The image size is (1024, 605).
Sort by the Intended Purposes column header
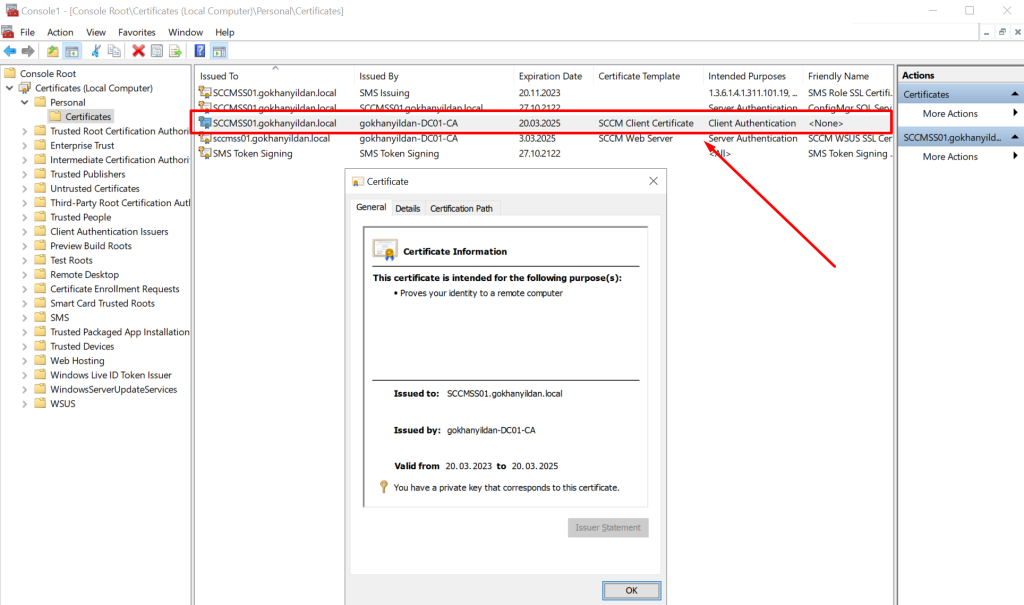click(752, 76)
